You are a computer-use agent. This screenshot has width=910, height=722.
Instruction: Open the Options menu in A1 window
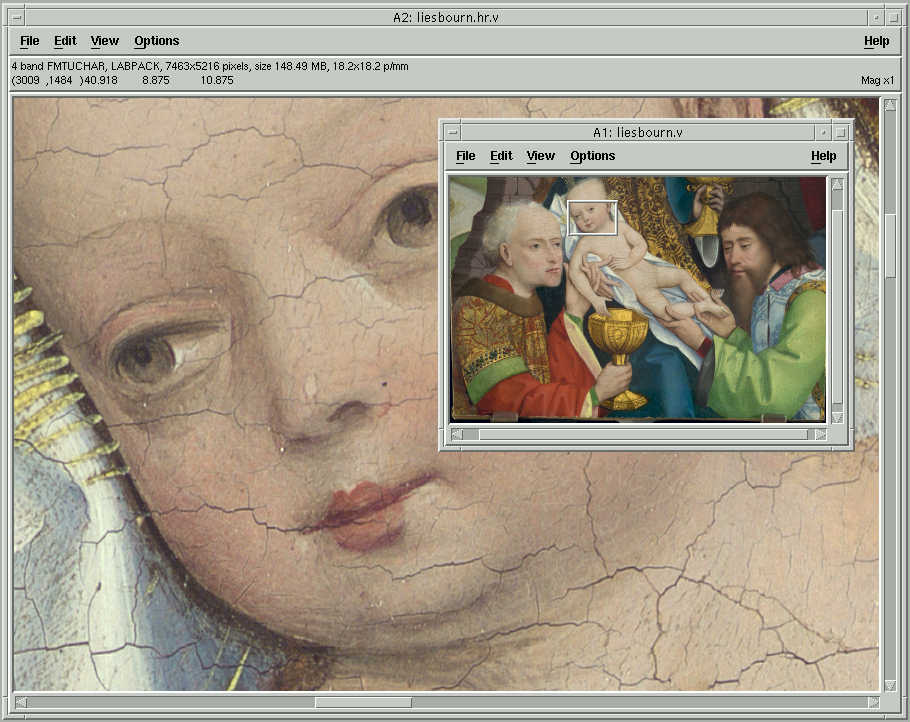pyautogui.click(x=593, y=156)
